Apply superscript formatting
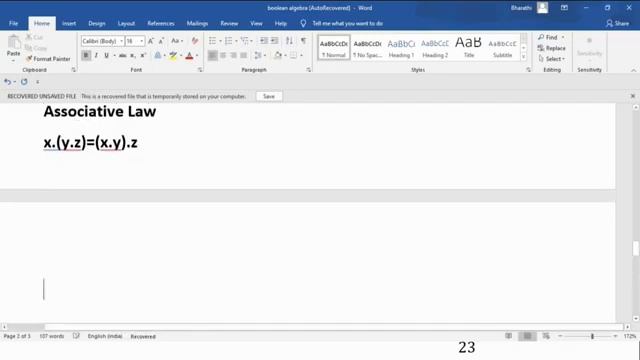 [143, 56]
